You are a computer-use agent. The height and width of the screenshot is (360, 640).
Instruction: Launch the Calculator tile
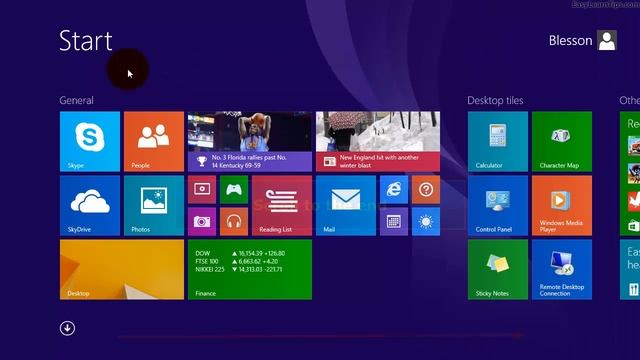498,141
